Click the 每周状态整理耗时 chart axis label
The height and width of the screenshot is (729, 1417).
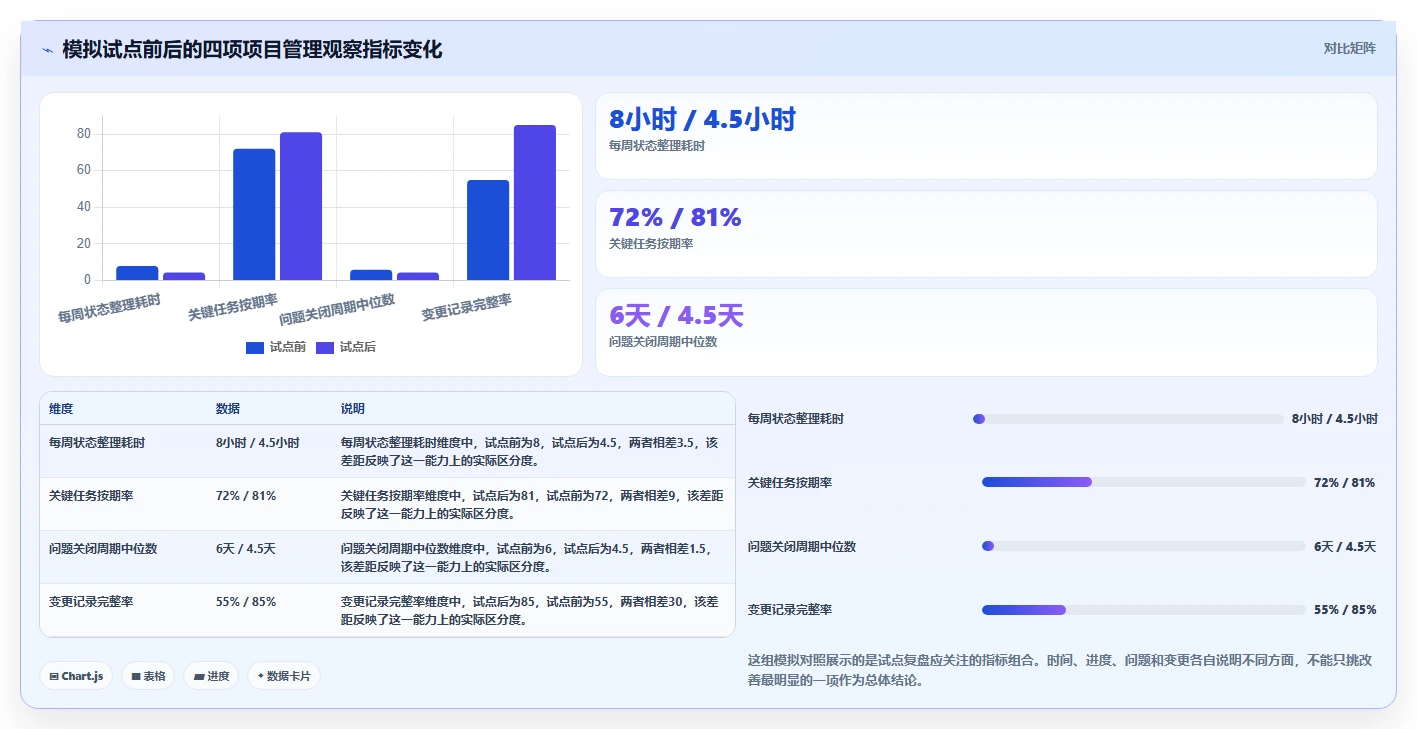109,308
